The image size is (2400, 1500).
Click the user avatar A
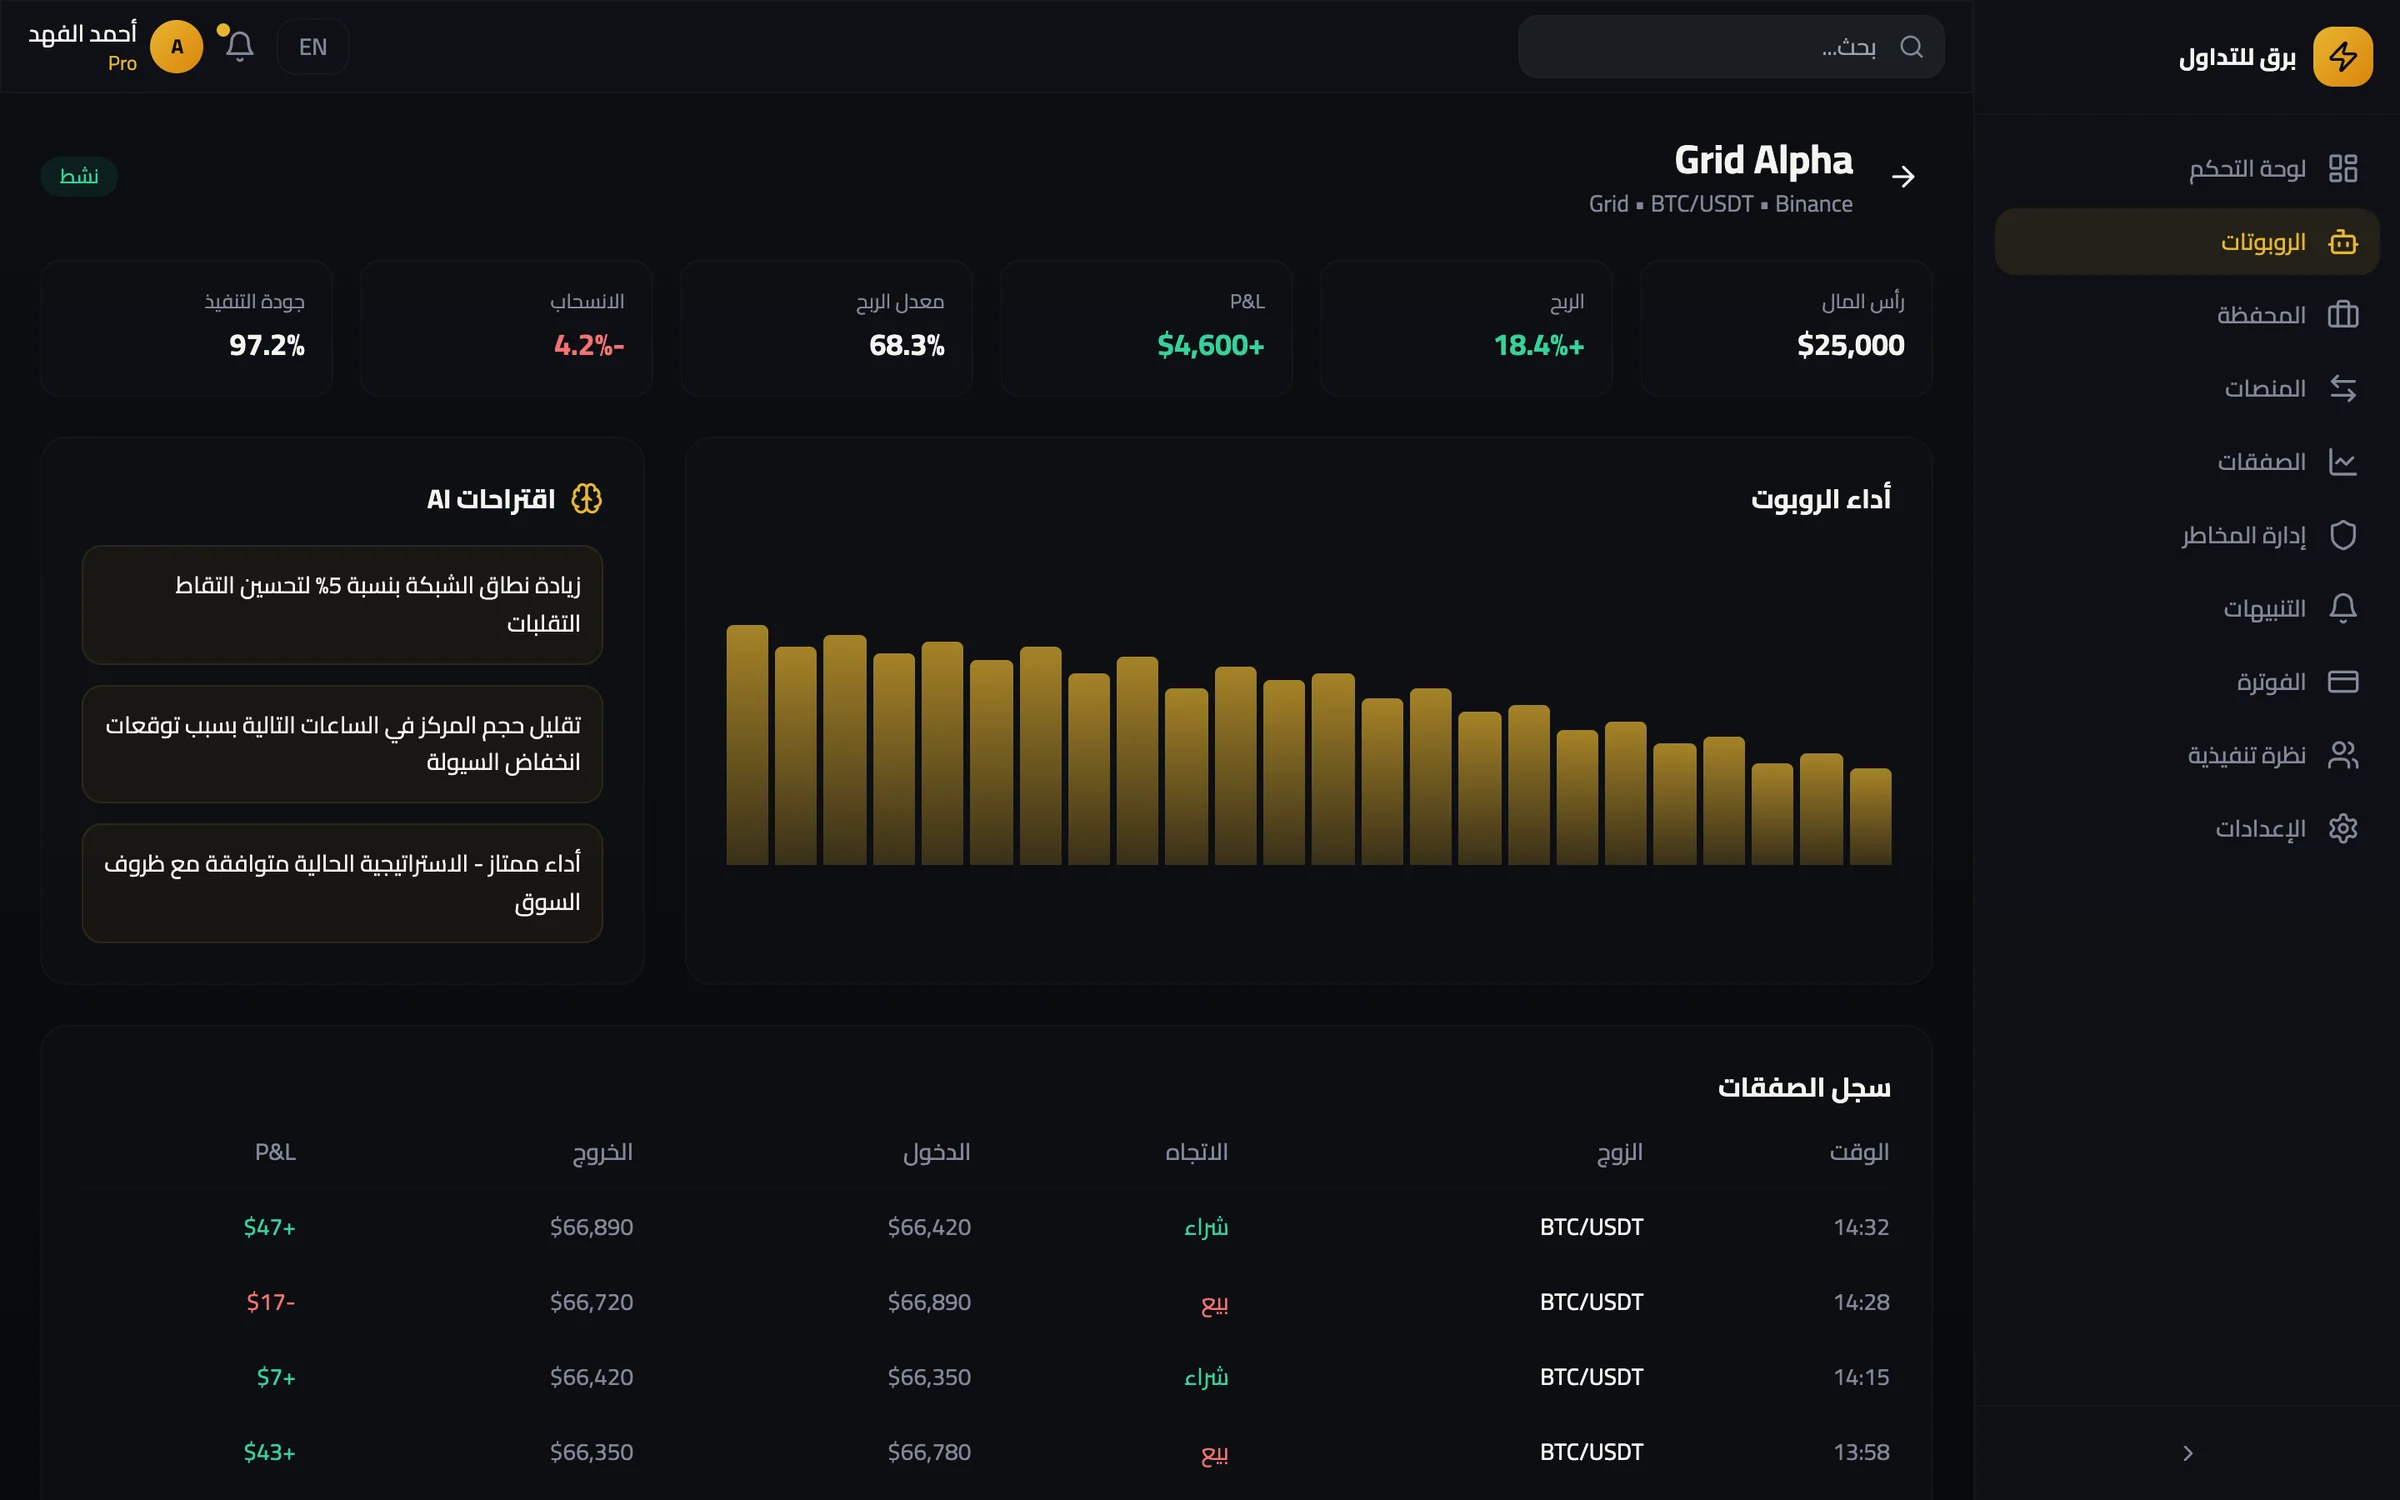[x=177, y=47]
